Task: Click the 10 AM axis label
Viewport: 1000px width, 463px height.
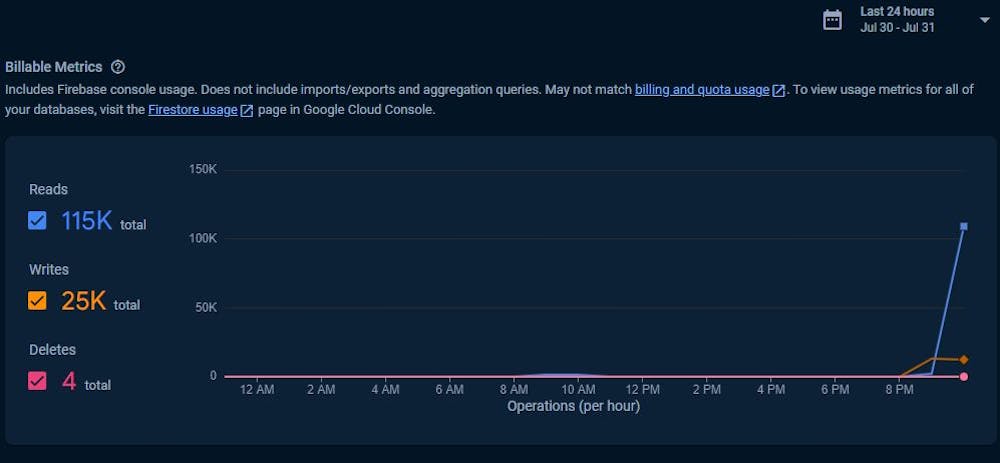Action: pyautogui.click(x=578, y=390)
